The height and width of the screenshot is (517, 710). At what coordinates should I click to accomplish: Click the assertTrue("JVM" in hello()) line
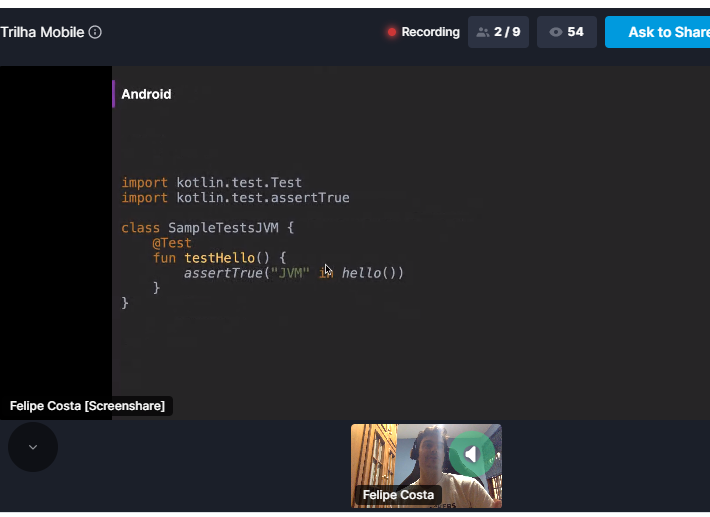pyautogui.click(x=293, y=273)
